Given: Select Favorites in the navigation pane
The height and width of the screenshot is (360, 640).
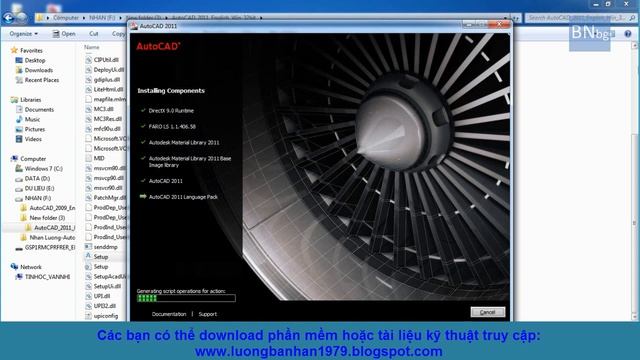Looking at the screenshot, I should point(31,51).
